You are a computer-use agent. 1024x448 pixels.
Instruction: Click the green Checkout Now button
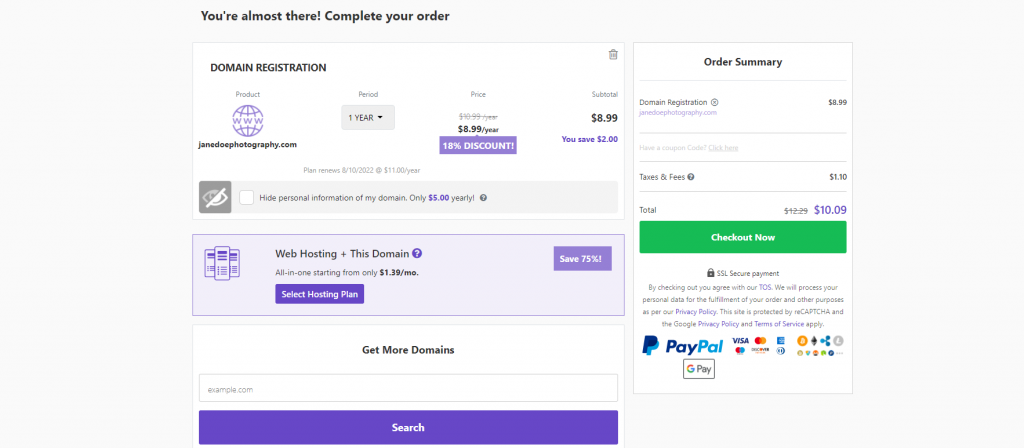(x=743, y=237)
